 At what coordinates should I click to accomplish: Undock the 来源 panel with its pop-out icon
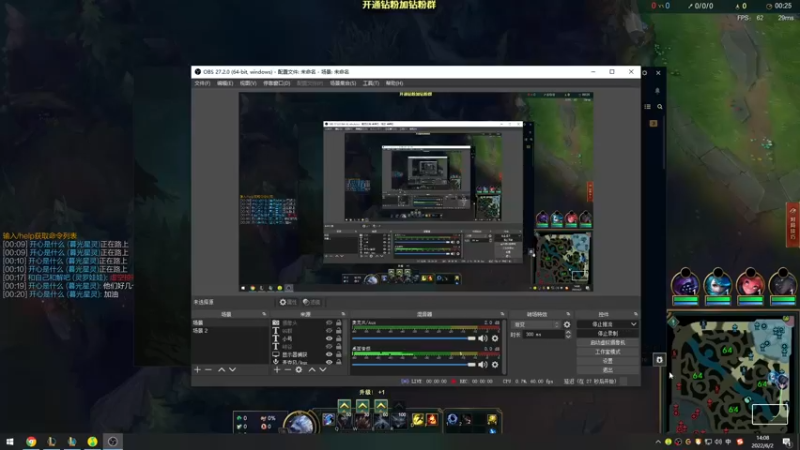click(343, 314)
